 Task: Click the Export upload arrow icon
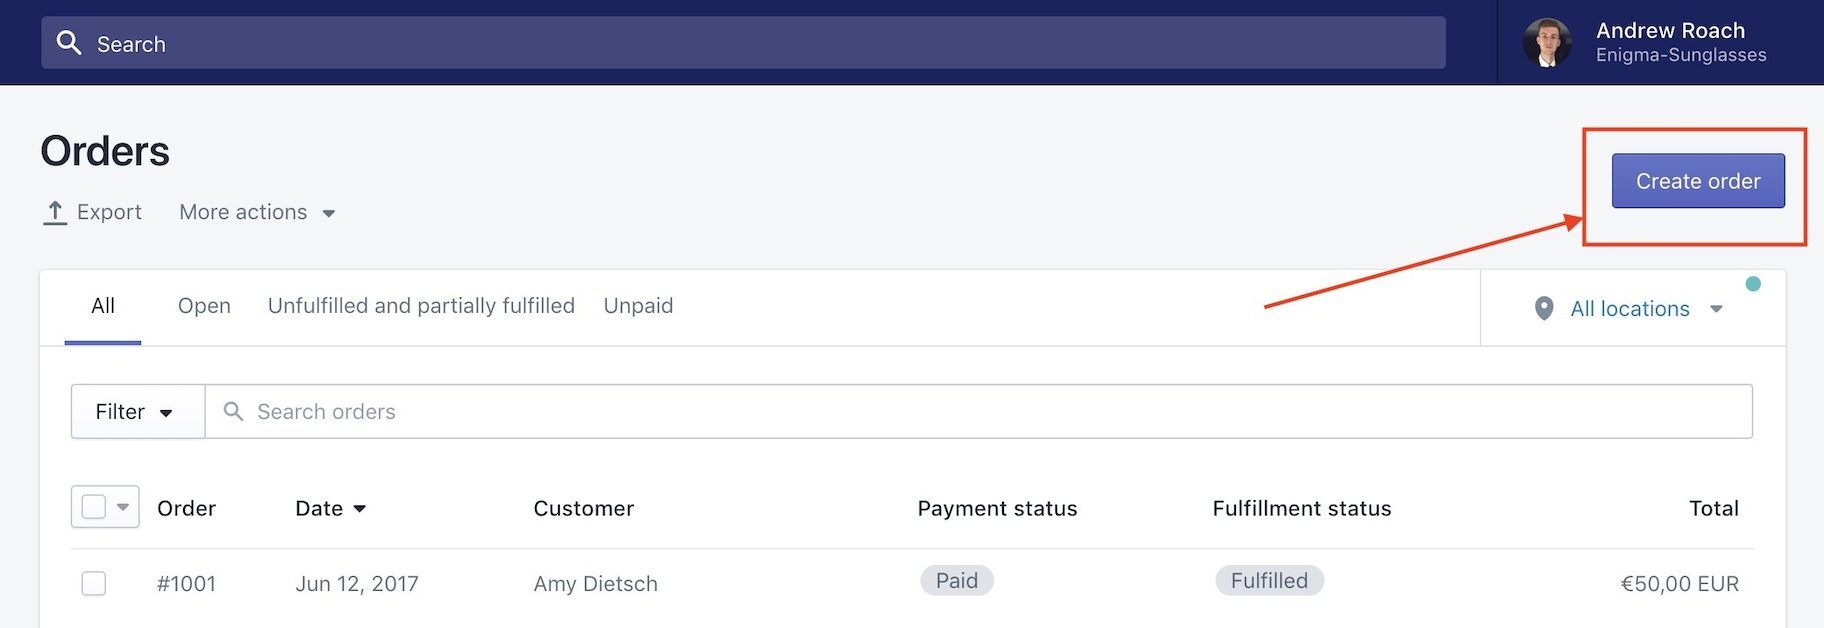(x=55, y=212)
